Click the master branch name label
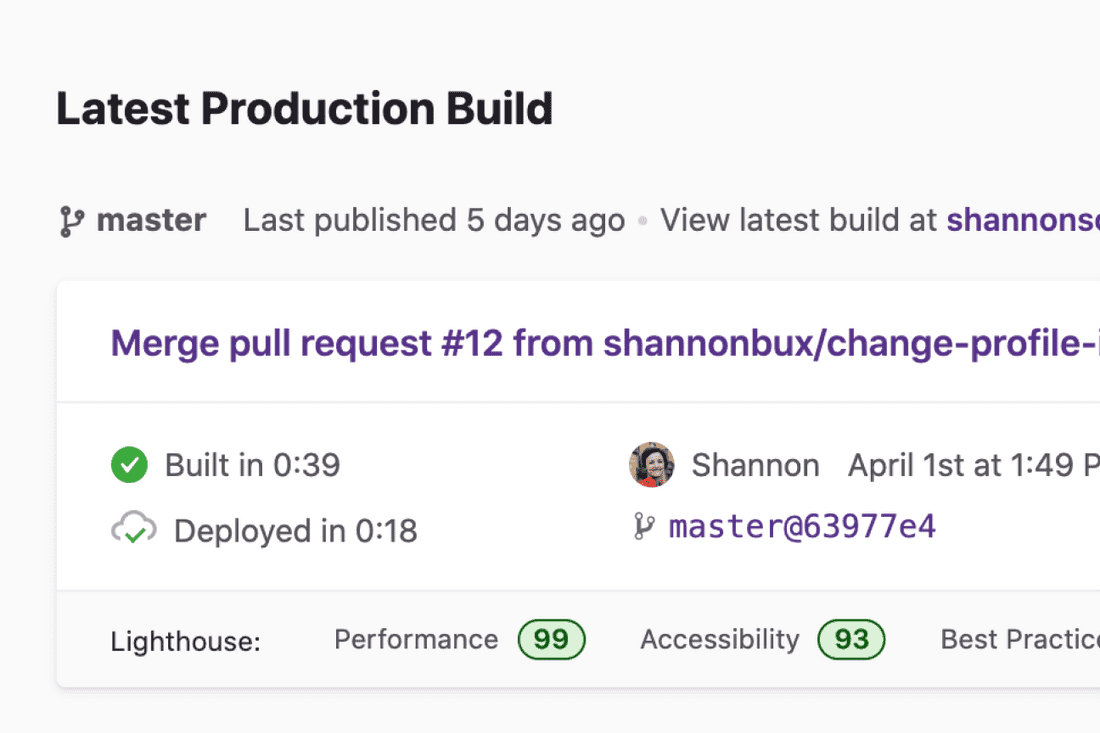1100x733 pixels. point(151,220)
